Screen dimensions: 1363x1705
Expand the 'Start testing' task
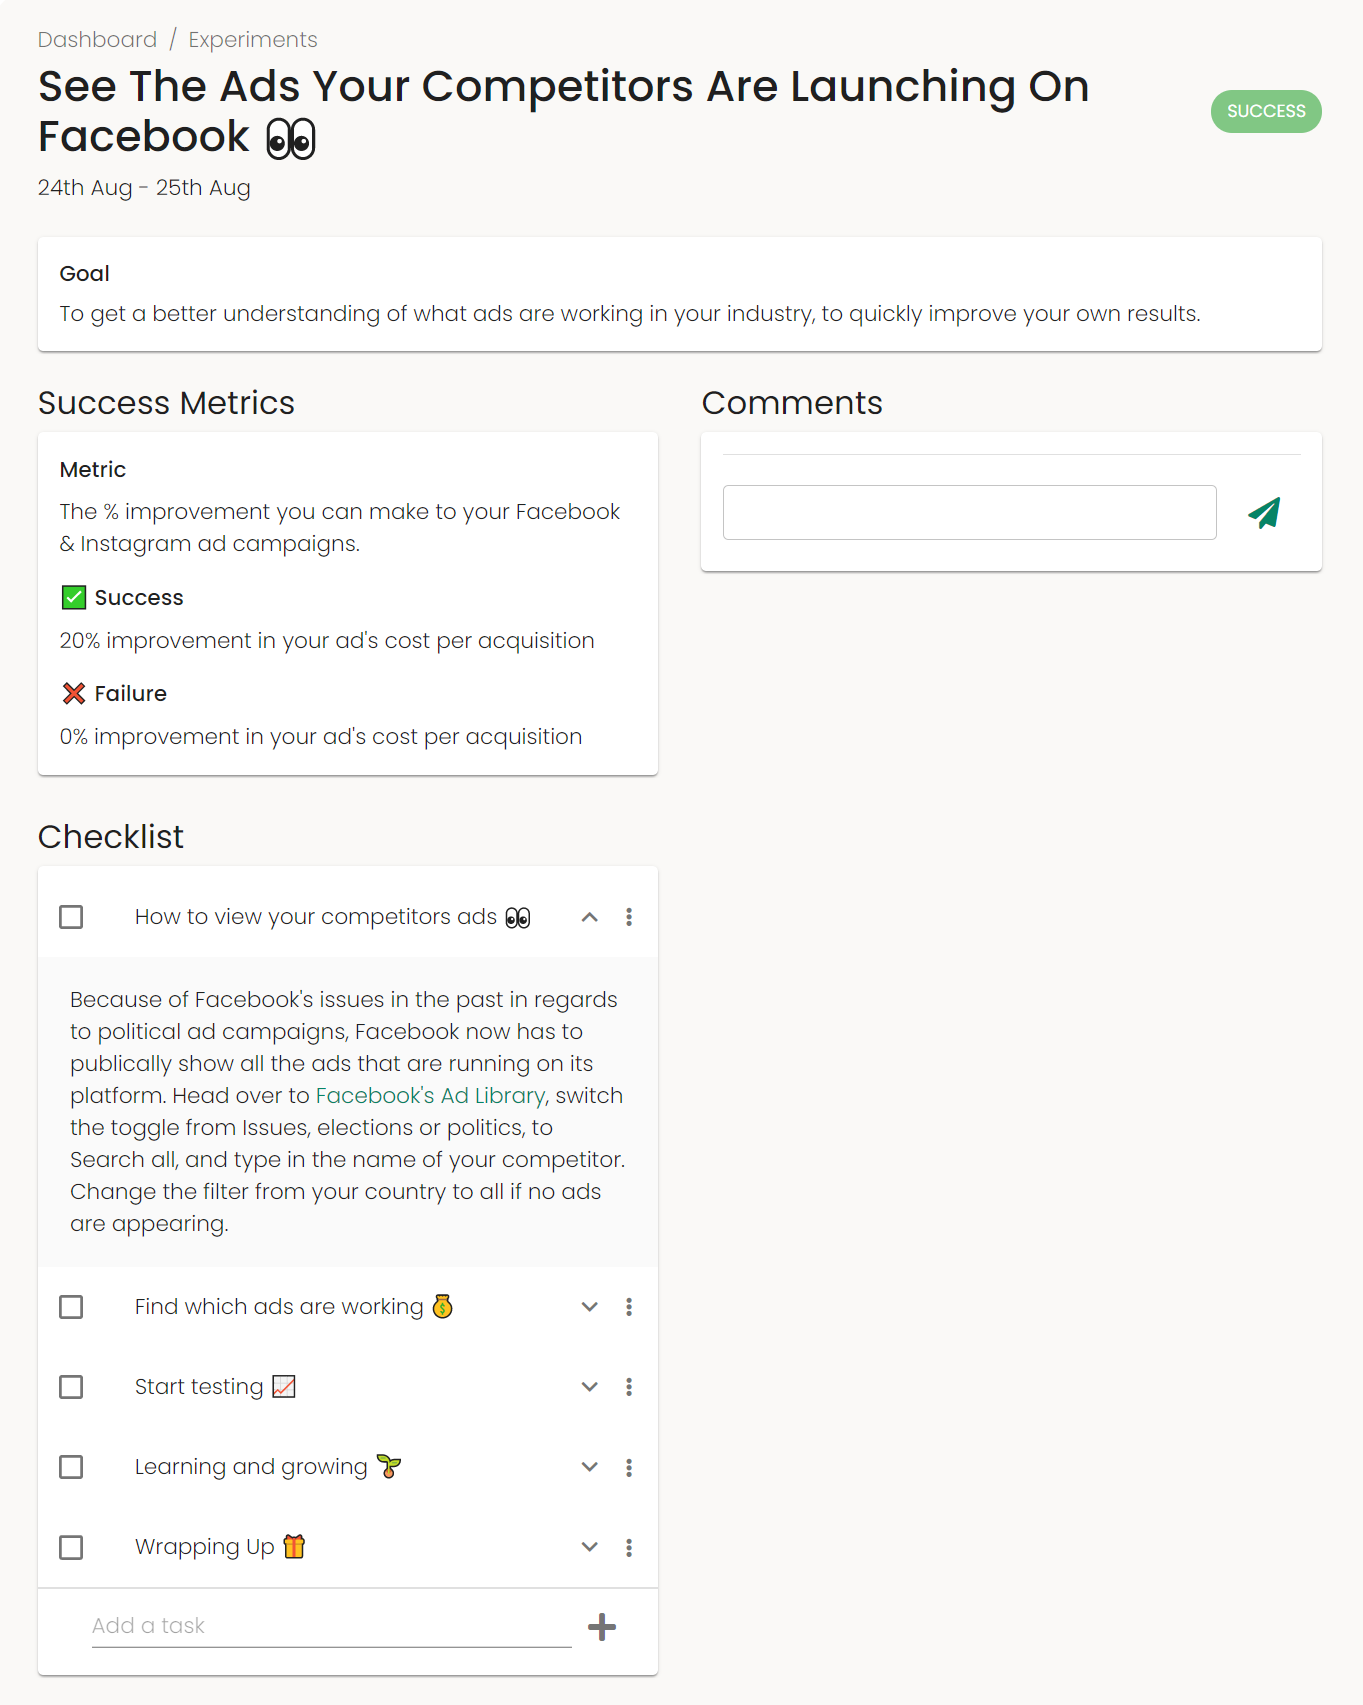[590, 1387]
